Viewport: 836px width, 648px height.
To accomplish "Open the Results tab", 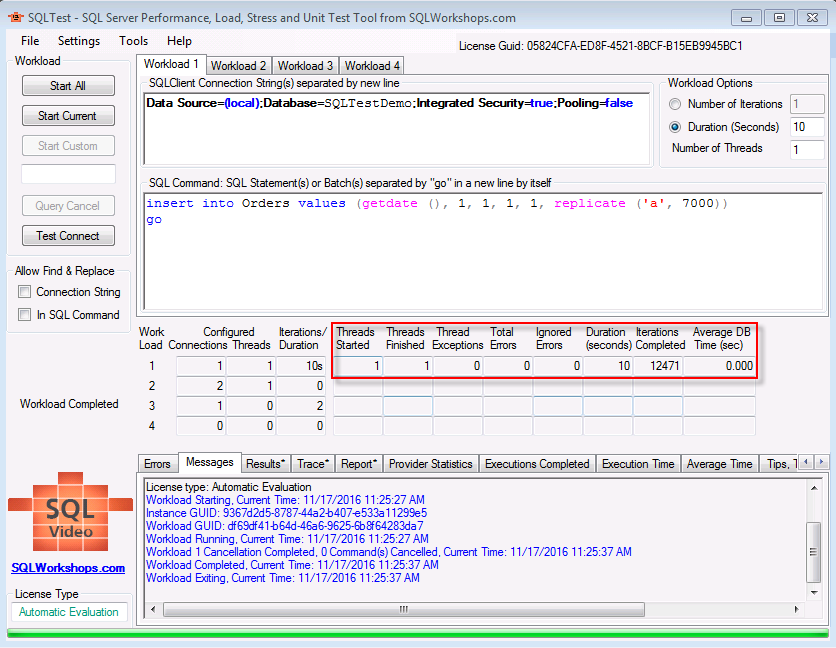I will point(266,464).
